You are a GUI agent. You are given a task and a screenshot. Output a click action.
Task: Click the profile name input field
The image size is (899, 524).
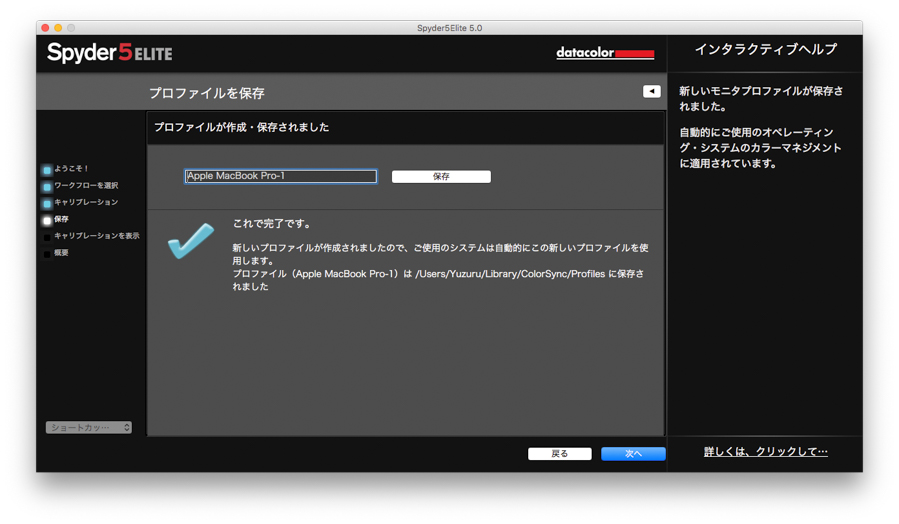pyautogui.click(x=280, y=176)
